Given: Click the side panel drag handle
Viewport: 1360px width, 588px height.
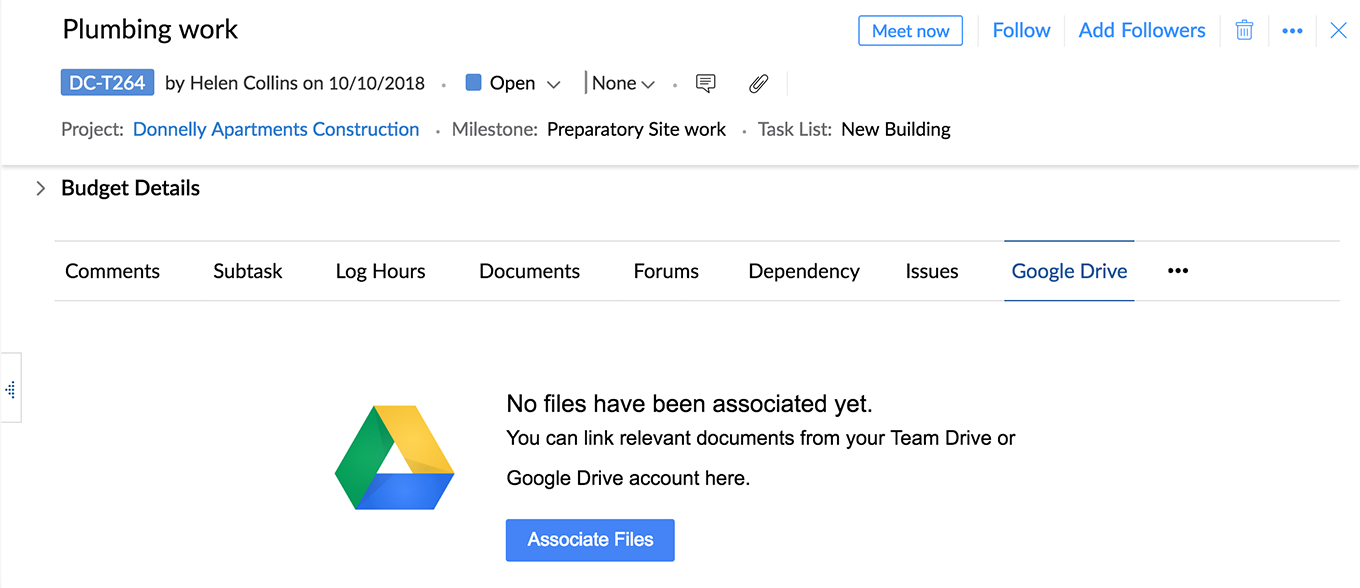Looking at the screenshot, I should (x=10, y=389).
